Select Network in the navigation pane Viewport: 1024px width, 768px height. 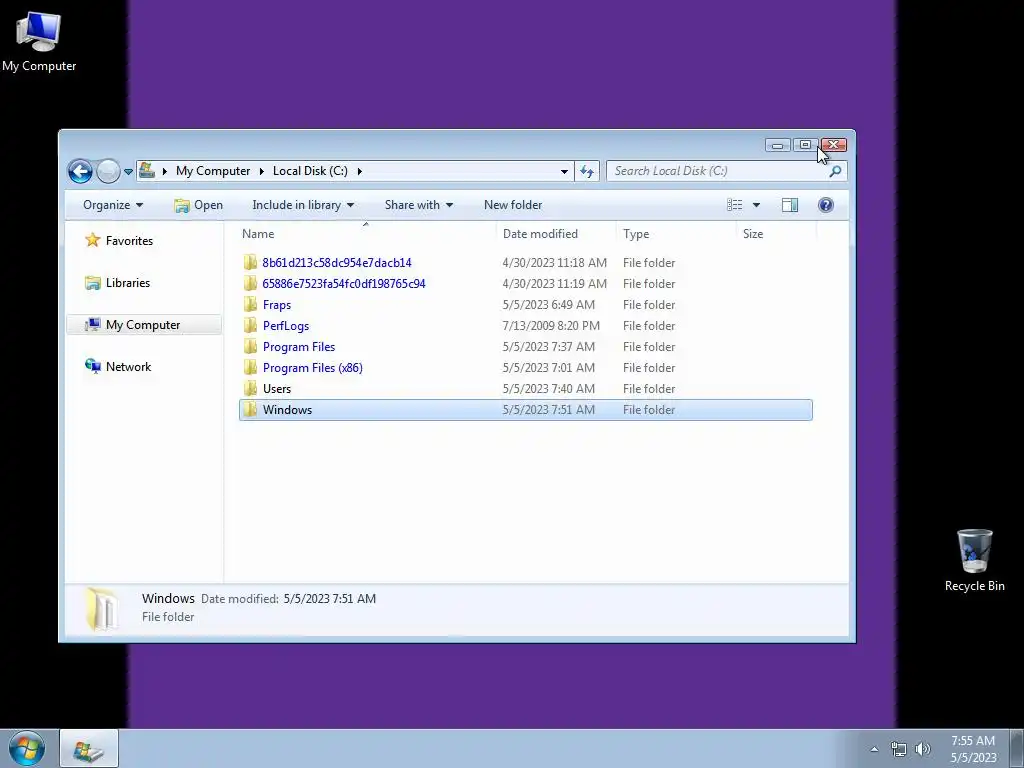(128, 367)
